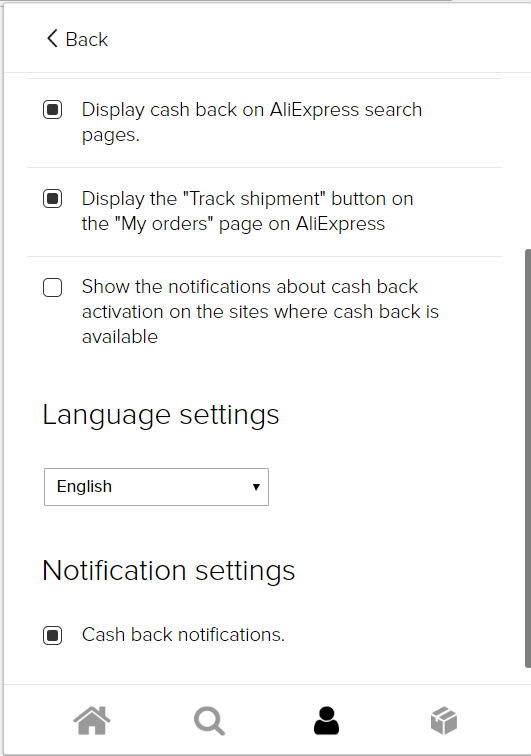
Task: Enable notifications about cash back activation checkbox
Action: click(x=53, y=287)
